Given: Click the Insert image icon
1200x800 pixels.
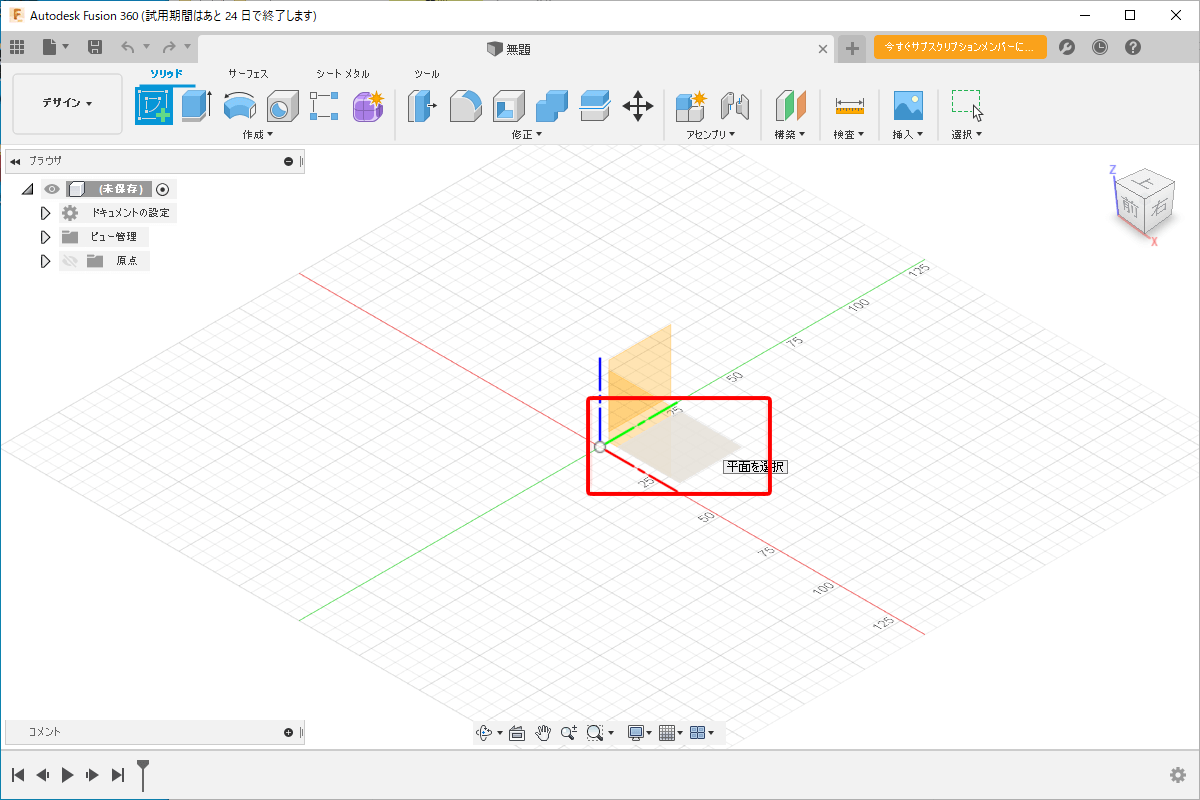Looking at the screenshot, I should [908, 106].
